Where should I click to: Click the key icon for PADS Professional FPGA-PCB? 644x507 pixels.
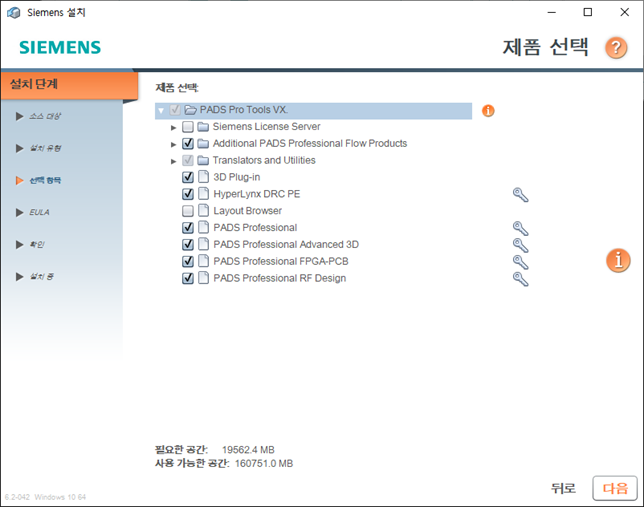(520, 262)
